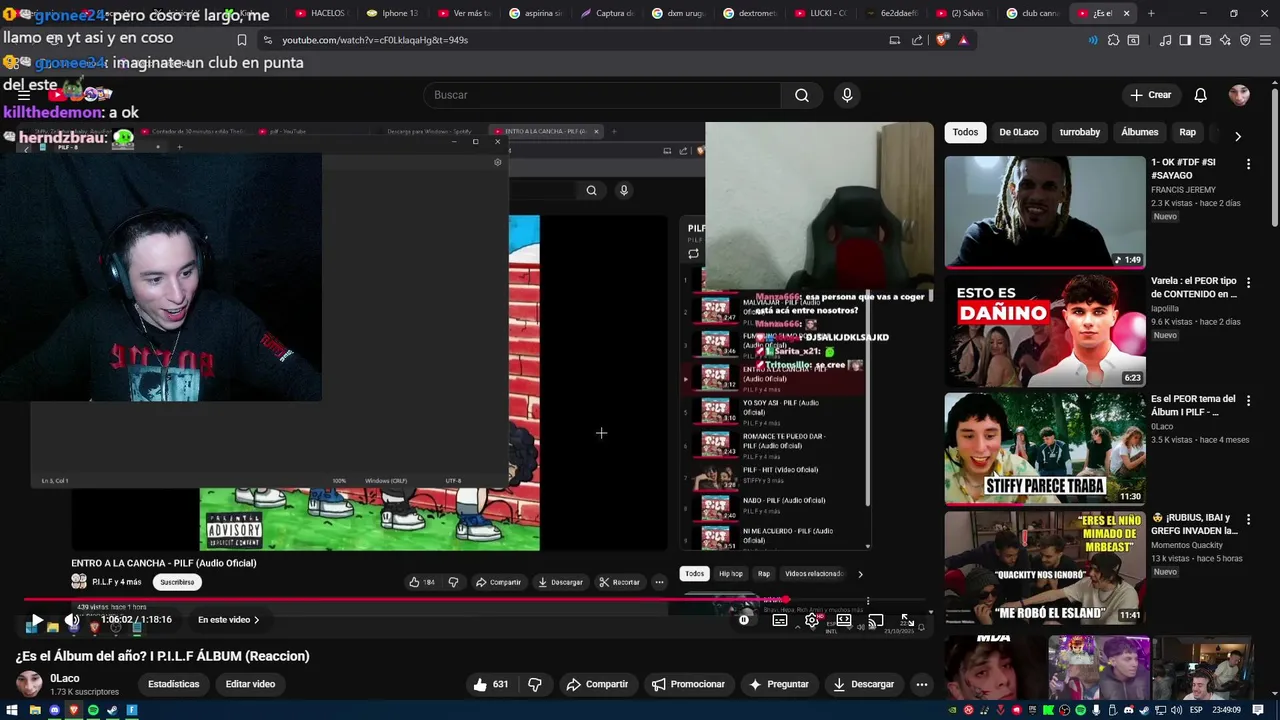Select the "De 0Laco" filter chip
This screenshot has width=1280, height=720.
pyautogui.click(x=1019, y=132)
